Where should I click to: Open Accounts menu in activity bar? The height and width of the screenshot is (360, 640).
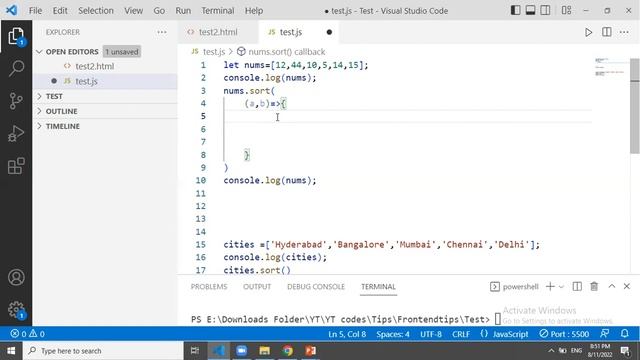point(16,278)
